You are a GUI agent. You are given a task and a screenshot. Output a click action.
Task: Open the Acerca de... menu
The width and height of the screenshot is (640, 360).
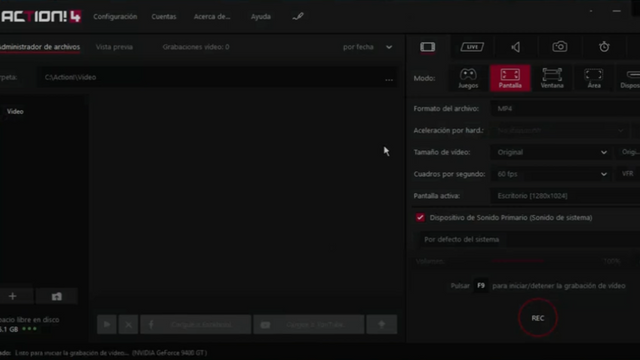(212, 17)
